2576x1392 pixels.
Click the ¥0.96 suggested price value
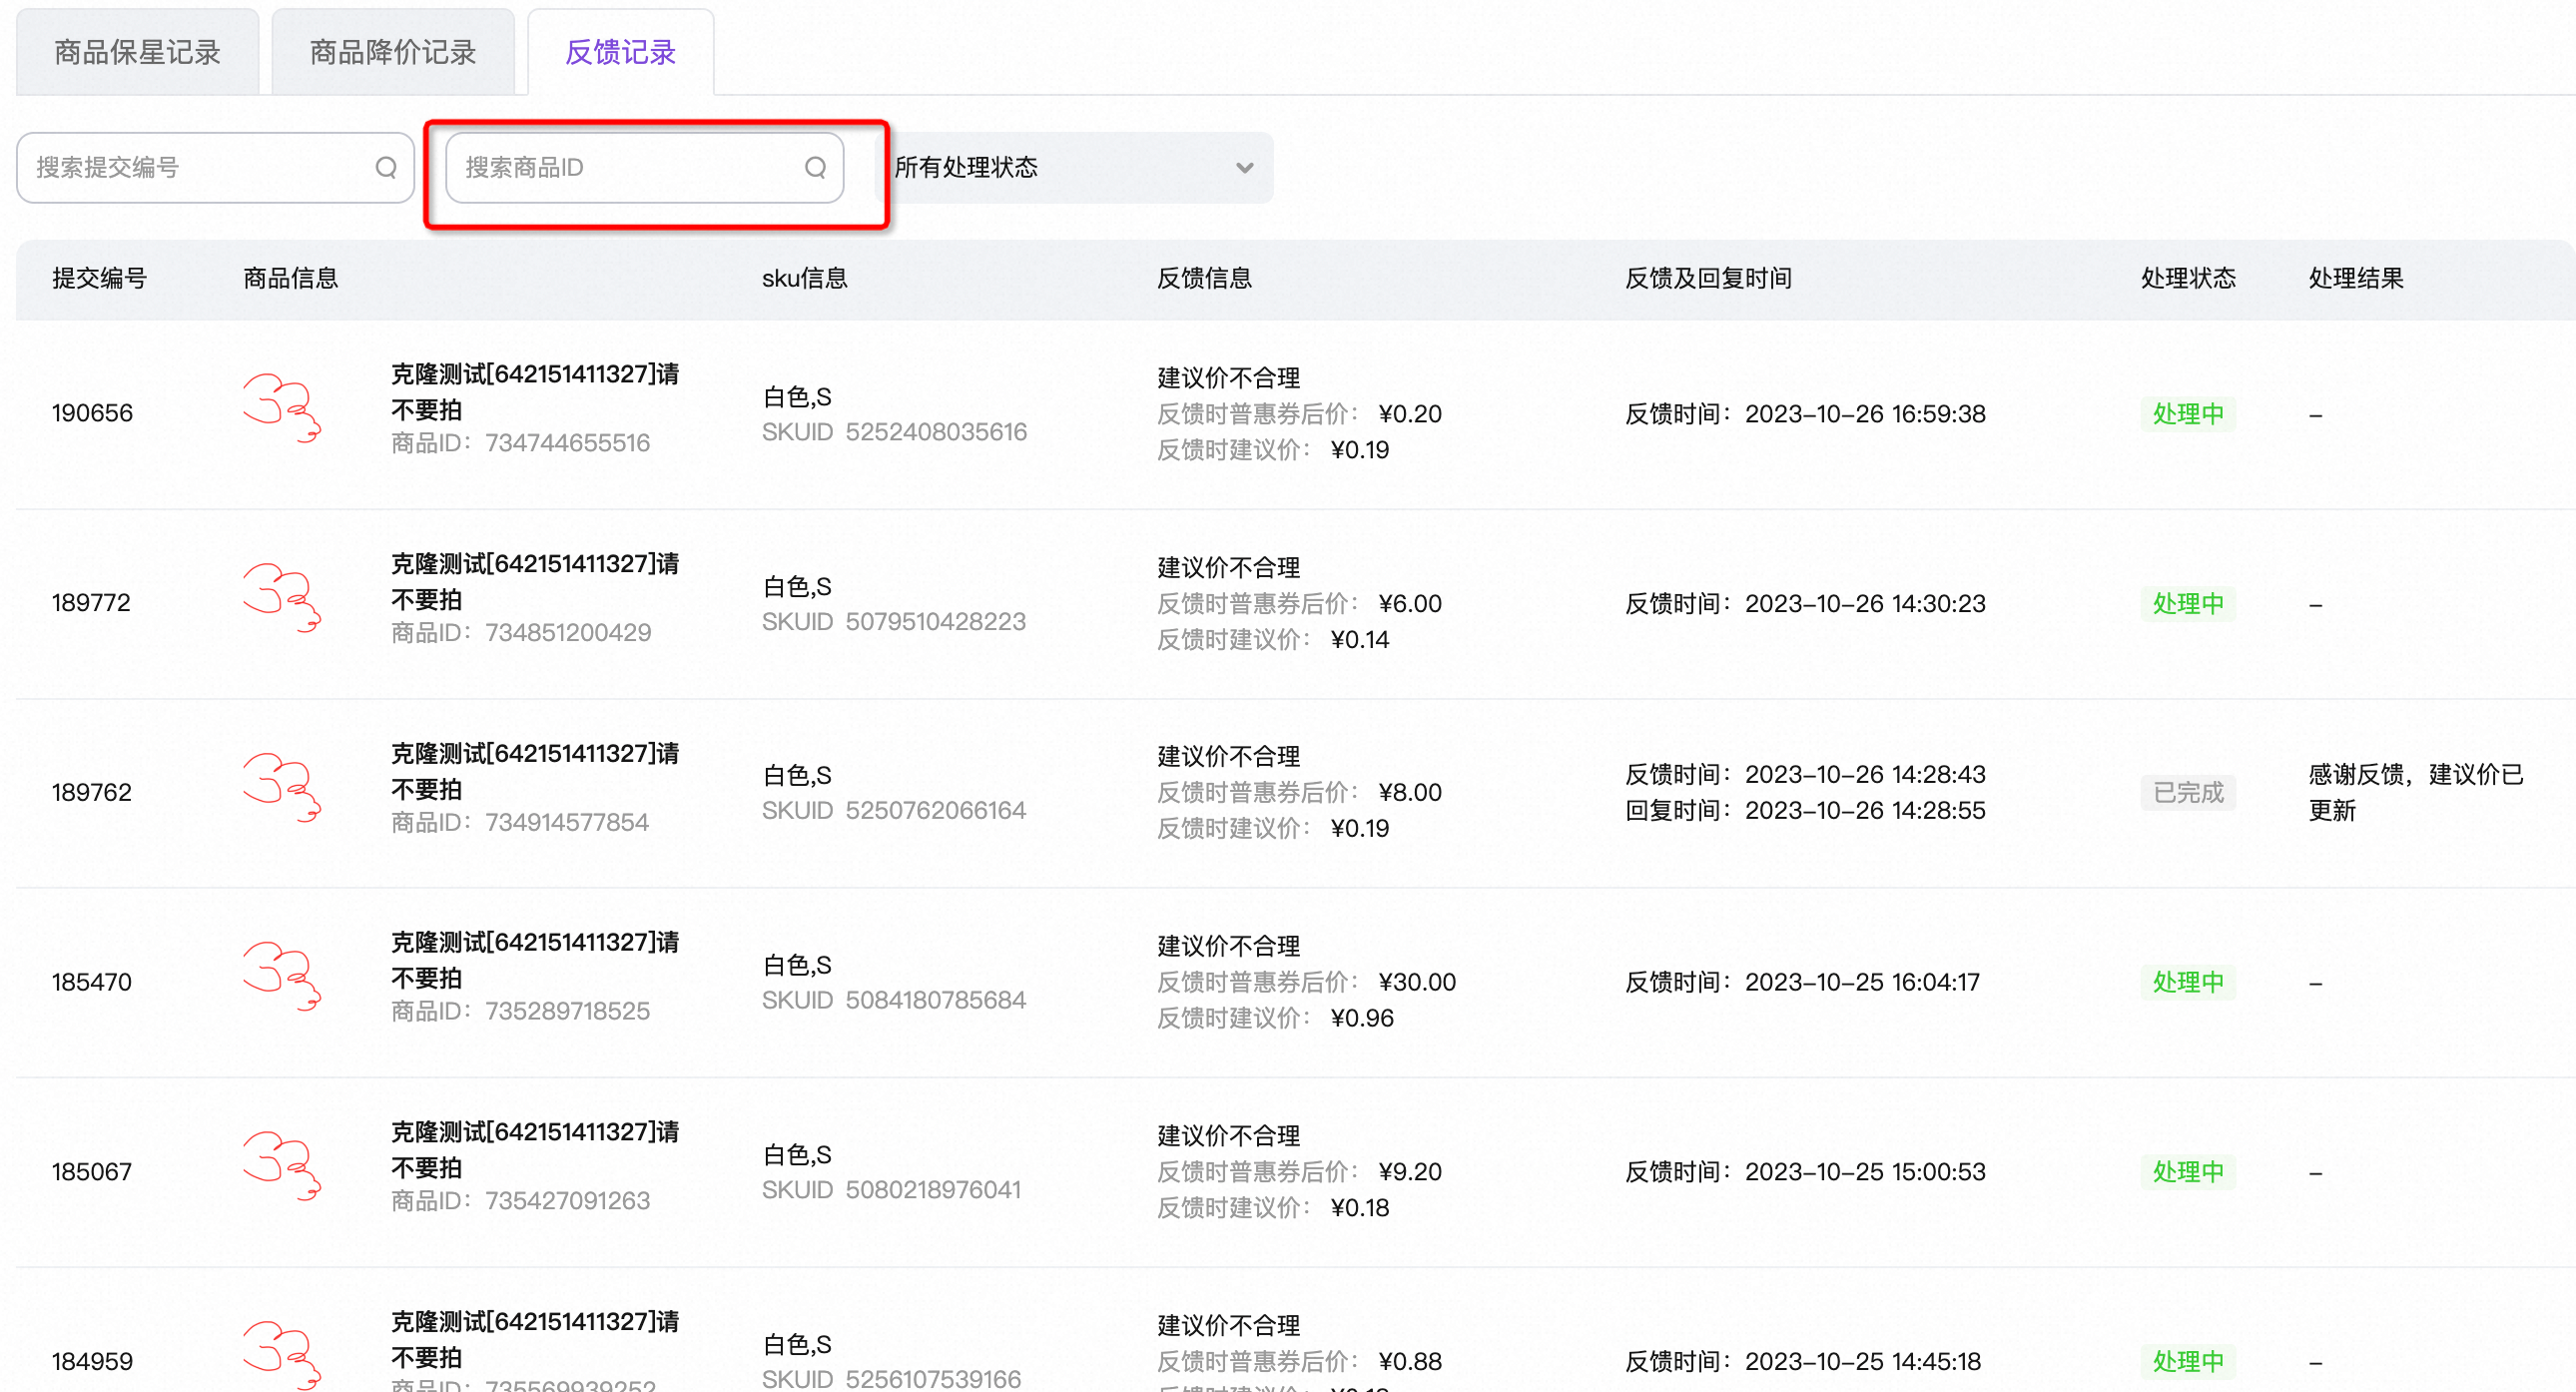(x=1362, y=1018)
